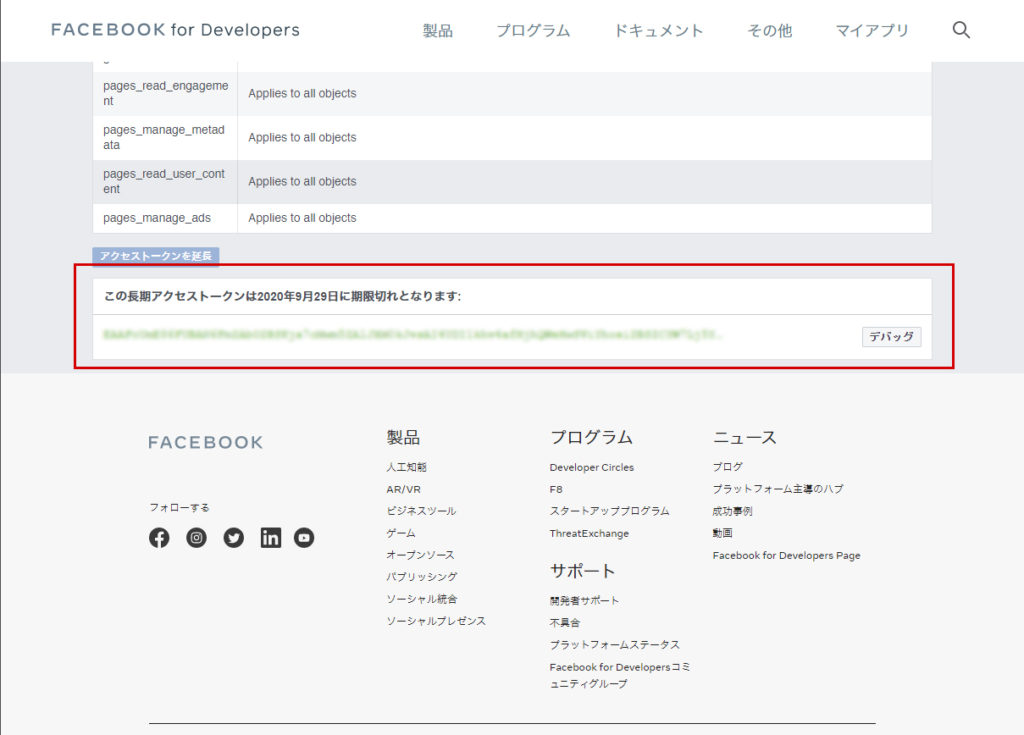This screenshot has width=1024, height=735.
Task: Select the blurred long-lived access token text
Action: pyautogui.click(x=412, y=336)
